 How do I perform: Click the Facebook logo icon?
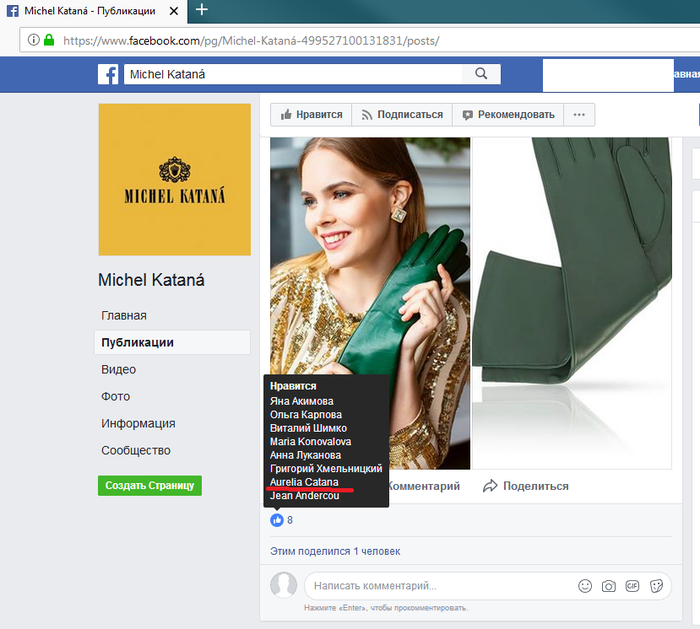108,74
